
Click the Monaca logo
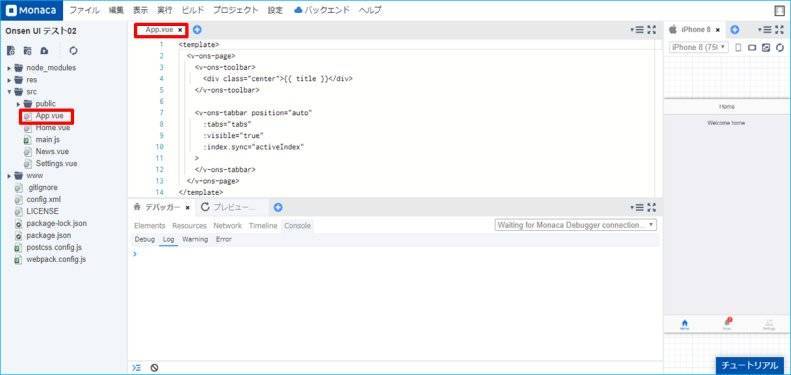(31, 10)
